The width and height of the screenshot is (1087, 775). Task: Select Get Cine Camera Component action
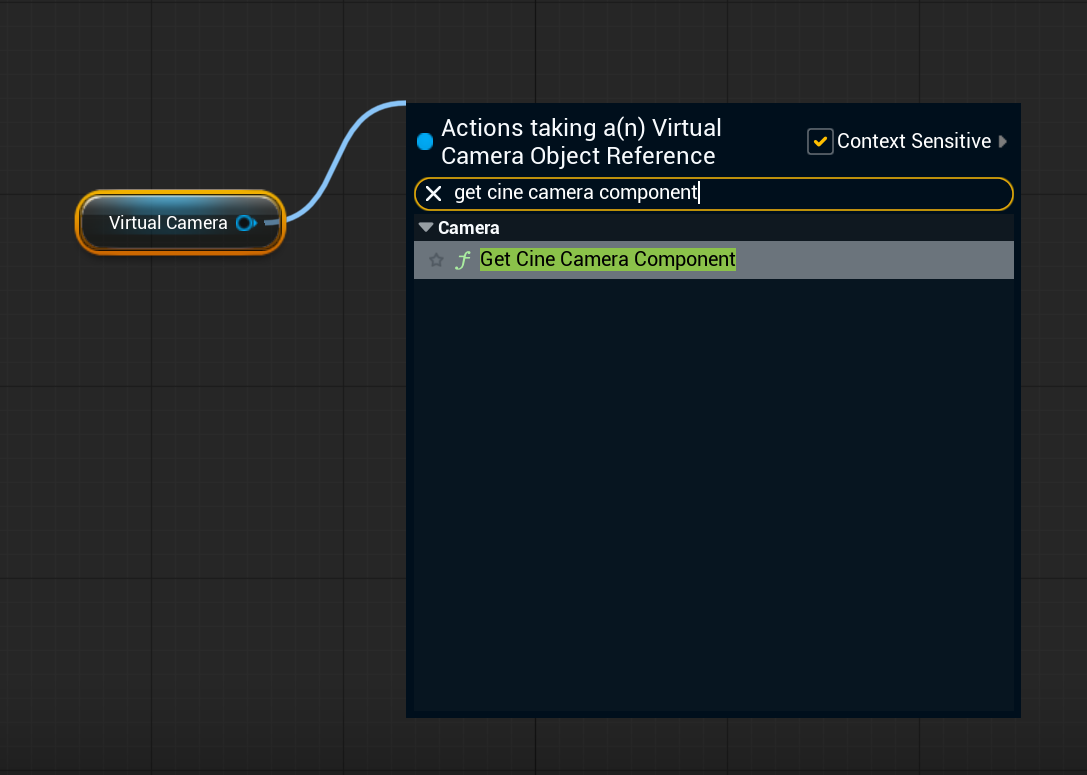pos(713,260)
